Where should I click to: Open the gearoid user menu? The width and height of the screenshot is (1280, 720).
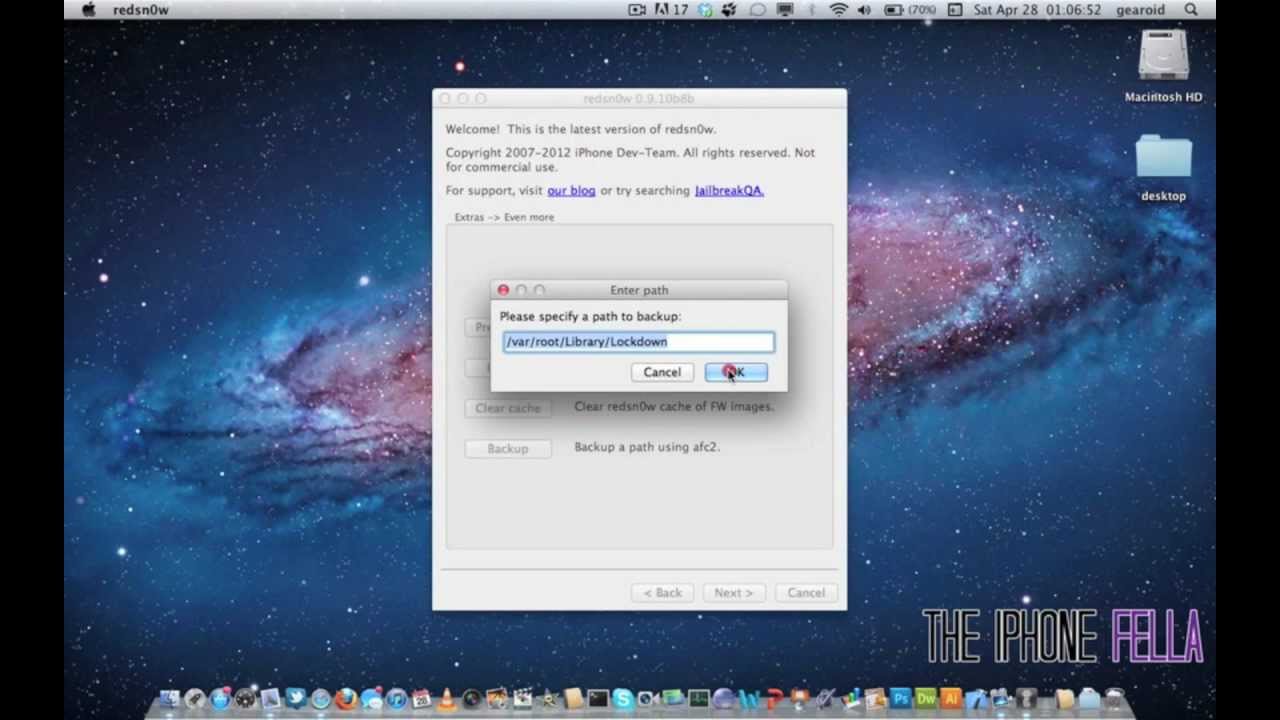tap(1141, 9)
